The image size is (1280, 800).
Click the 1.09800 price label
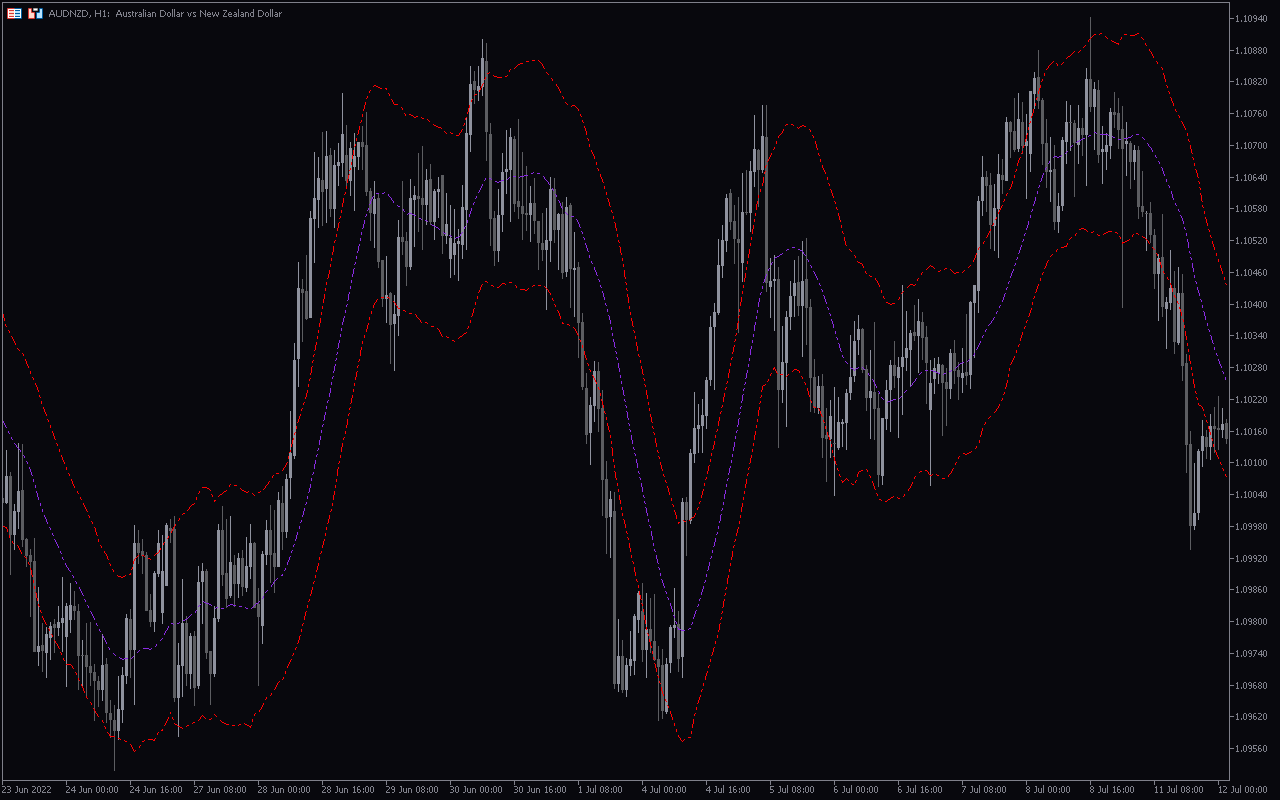pyautogui.click(x=1252, y=622)
